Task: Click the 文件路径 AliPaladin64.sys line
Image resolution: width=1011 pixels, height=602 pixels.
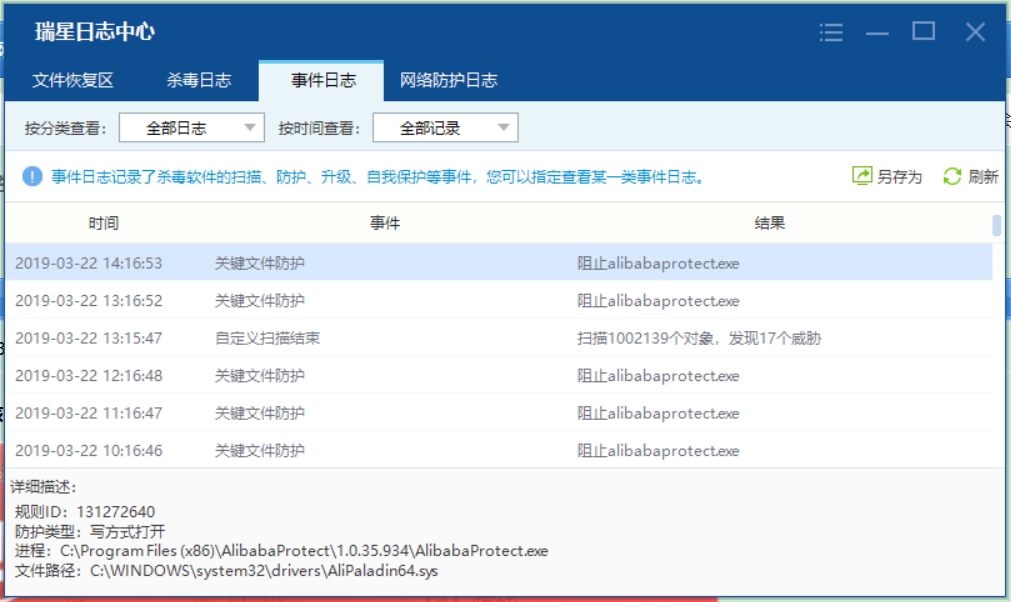Action: (x=226, y=571)
